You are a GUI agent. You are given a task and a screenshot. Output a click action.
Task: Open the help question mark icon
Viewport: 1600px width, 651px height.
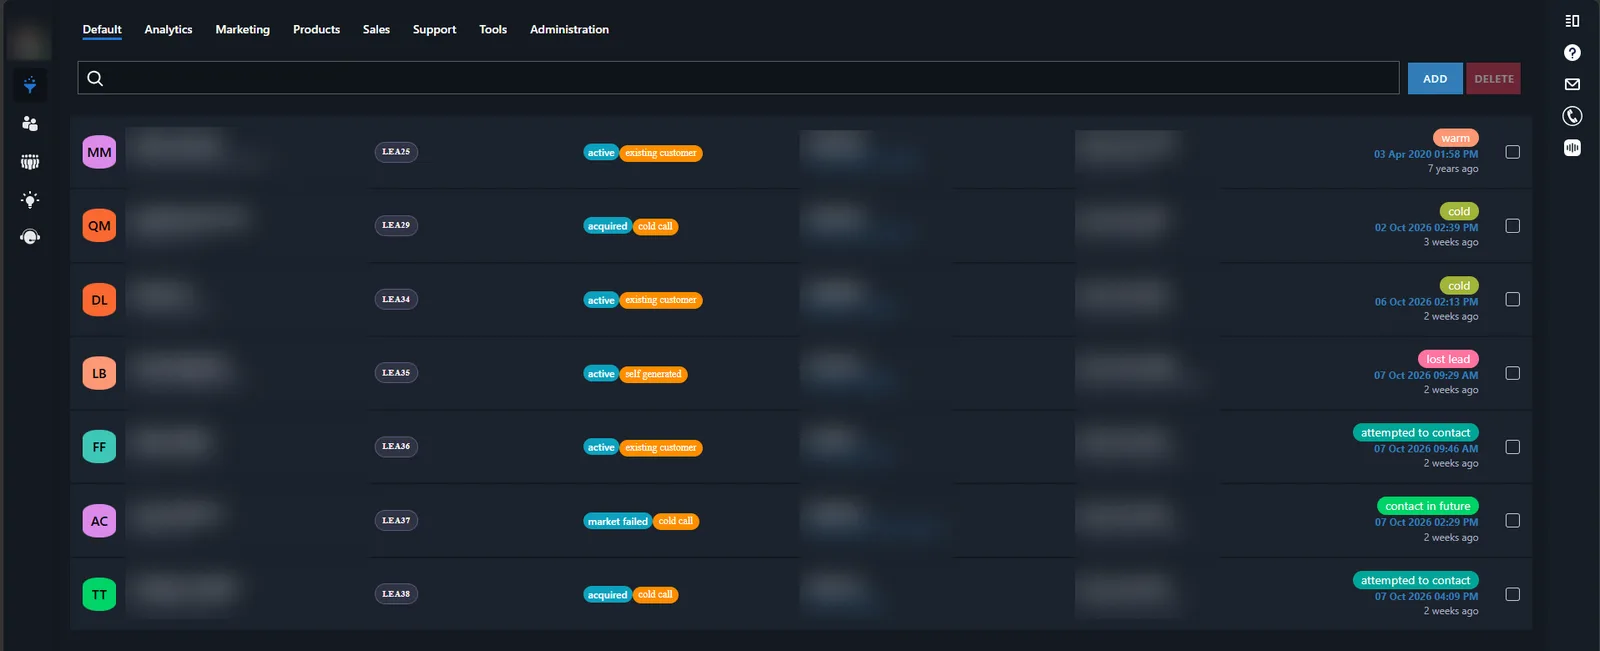1572,53
